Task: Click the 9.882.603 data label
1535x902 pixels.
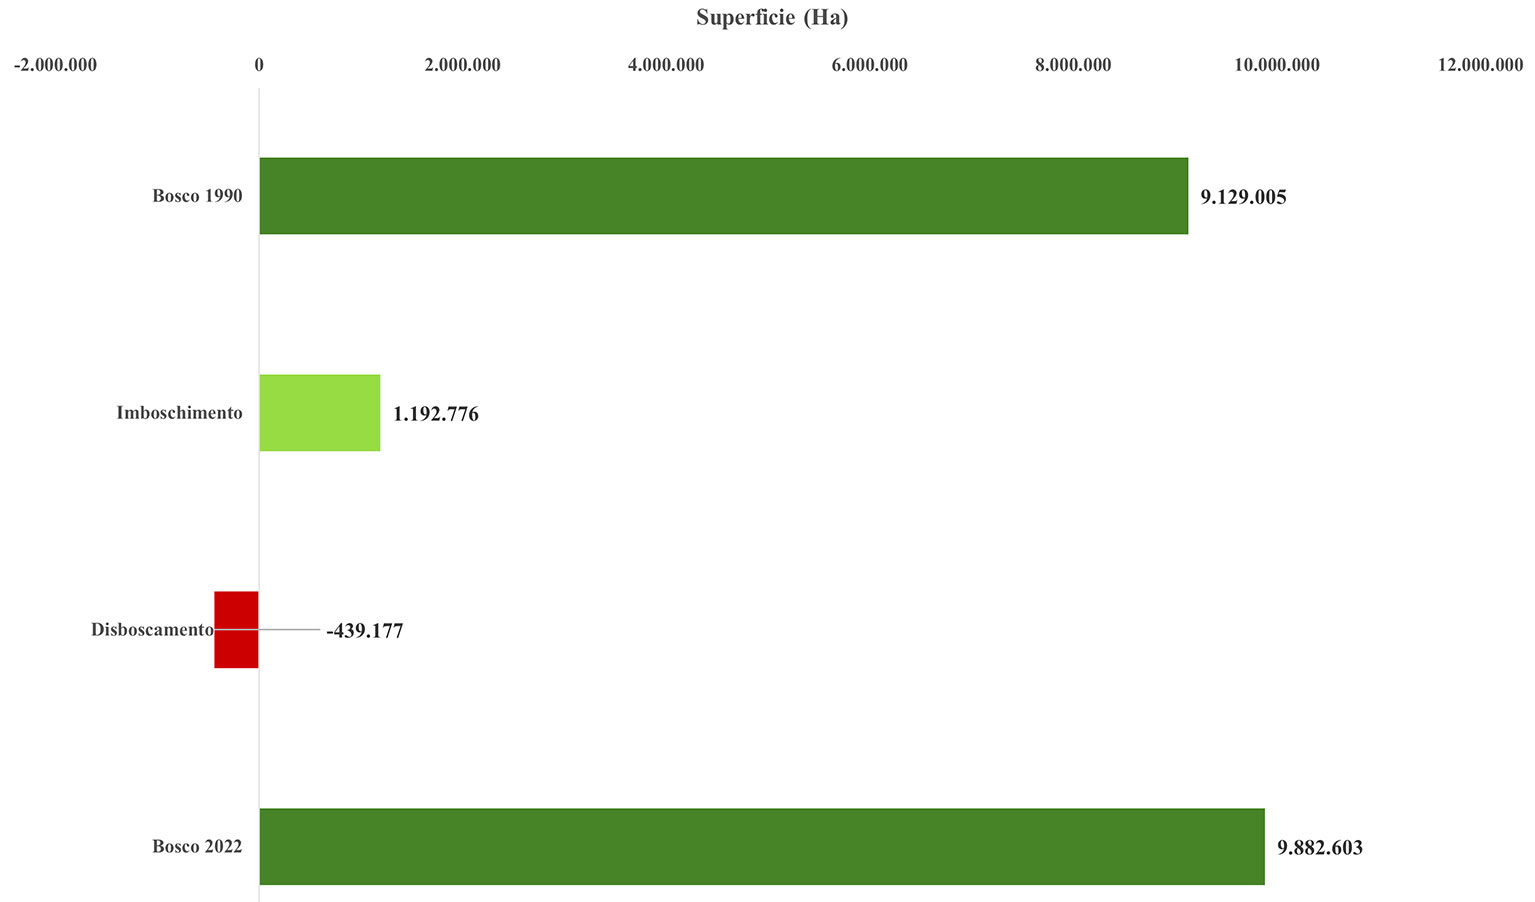Action: (x=1320, y=848)
